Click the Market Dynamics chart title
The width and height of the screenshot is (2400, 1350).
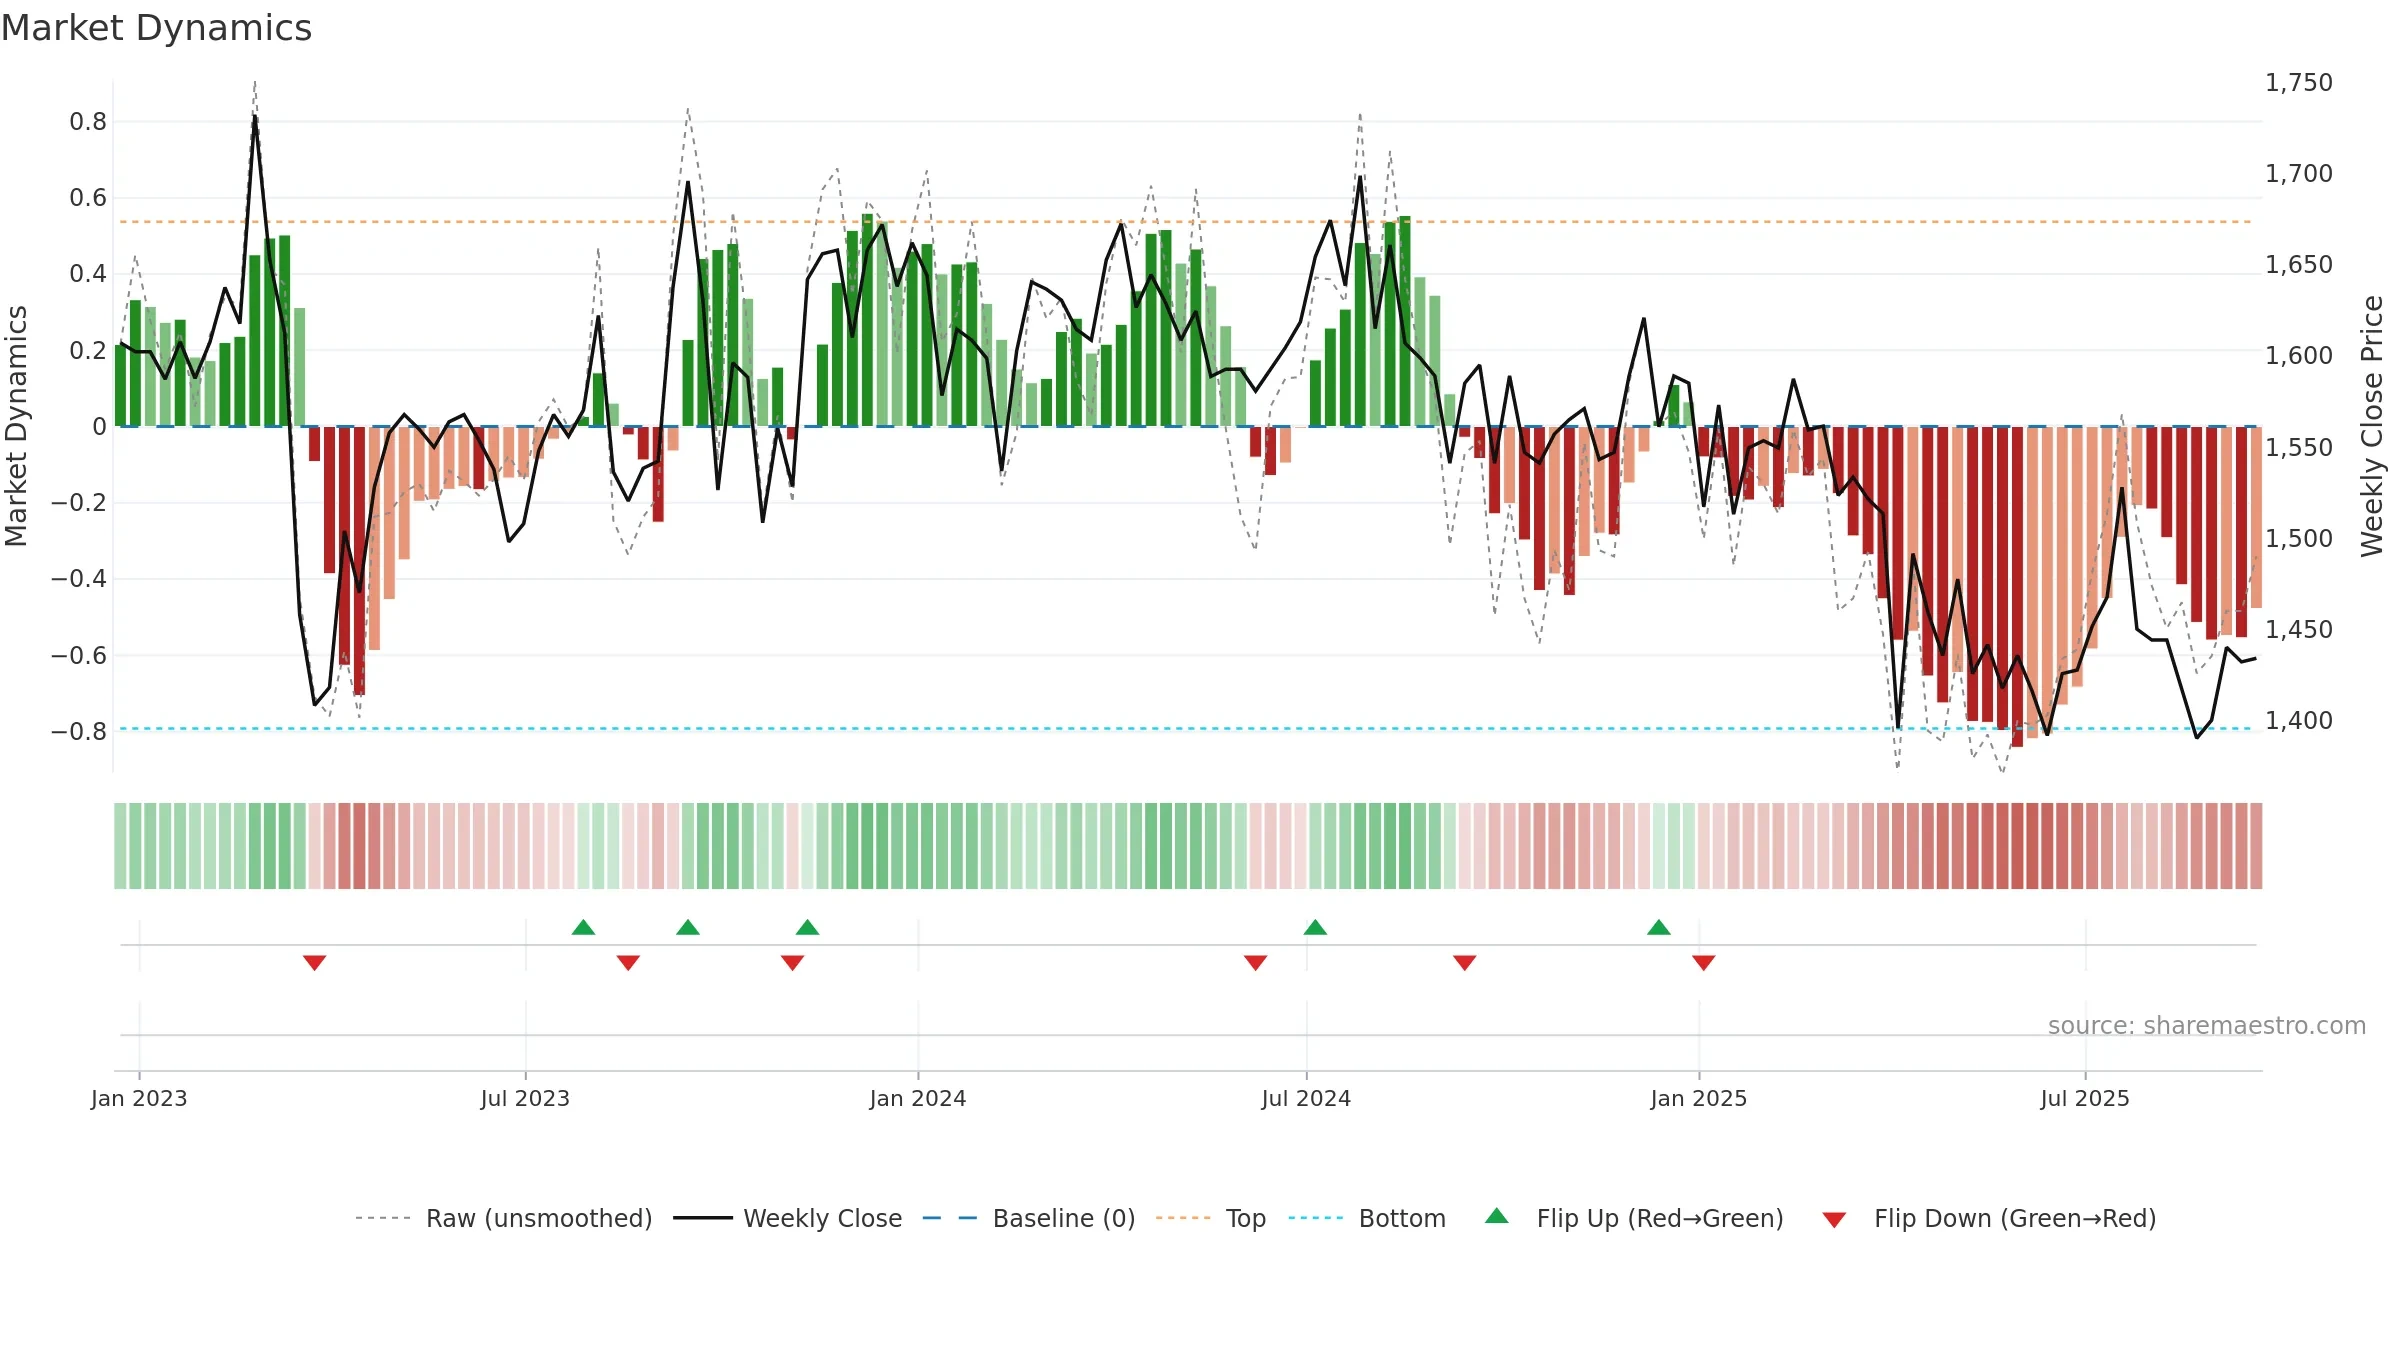[x=156, y=28]
